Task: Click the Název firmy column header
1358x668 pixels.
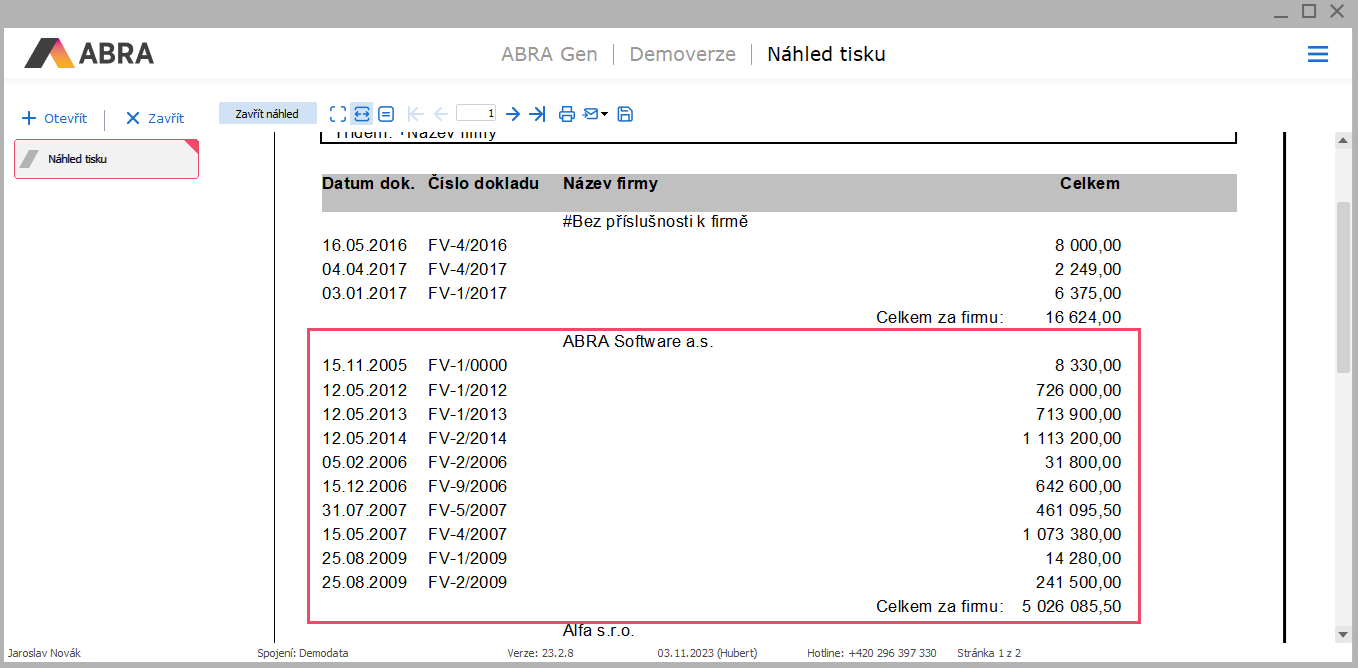Action: [610, 183]
